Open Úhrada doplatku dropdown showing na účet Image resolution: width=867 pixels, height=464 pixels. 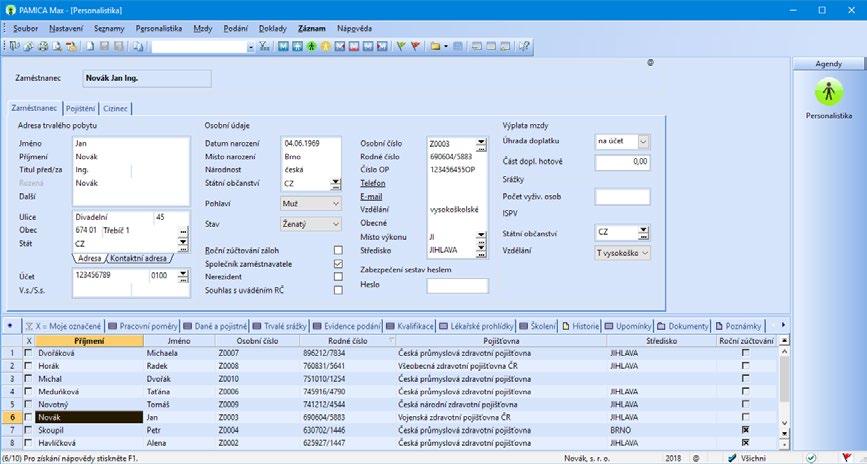point(643,142)
